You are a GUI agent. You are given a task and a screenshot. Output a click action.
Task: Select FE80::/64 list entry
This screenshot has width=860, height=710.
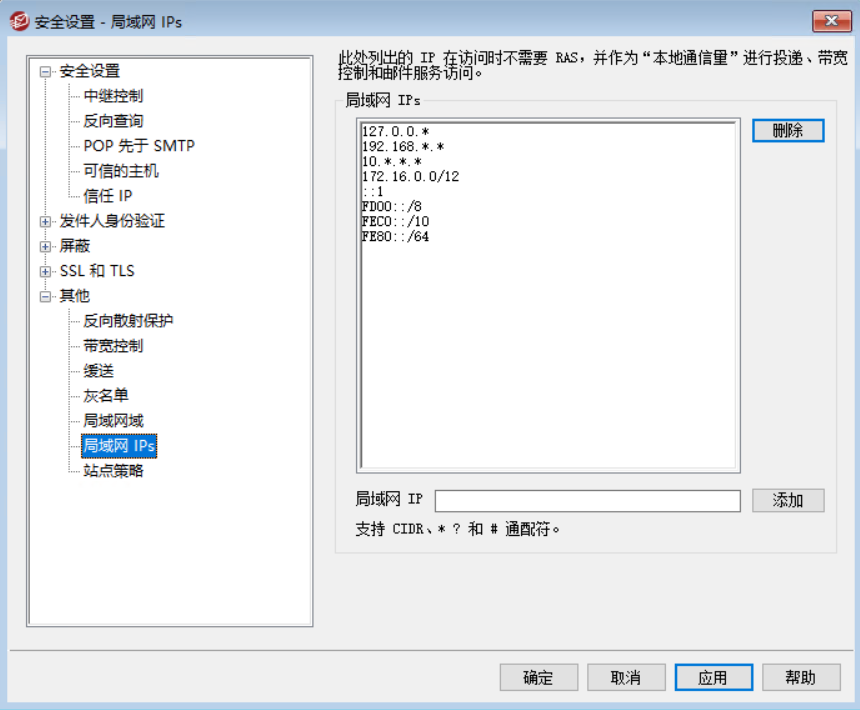pyautogui.click(x=395, y=236)
